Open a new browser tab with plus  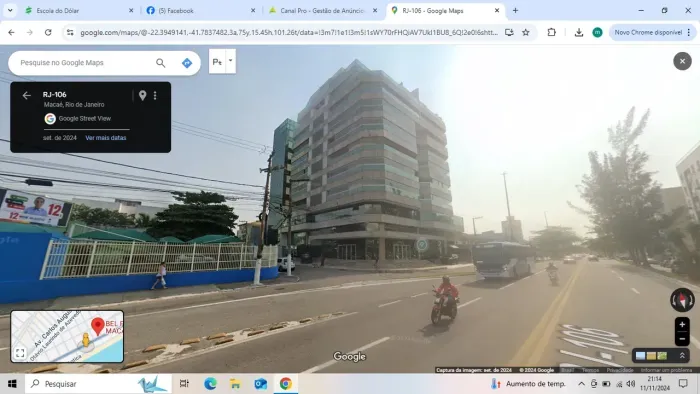(x=515, y=10)
